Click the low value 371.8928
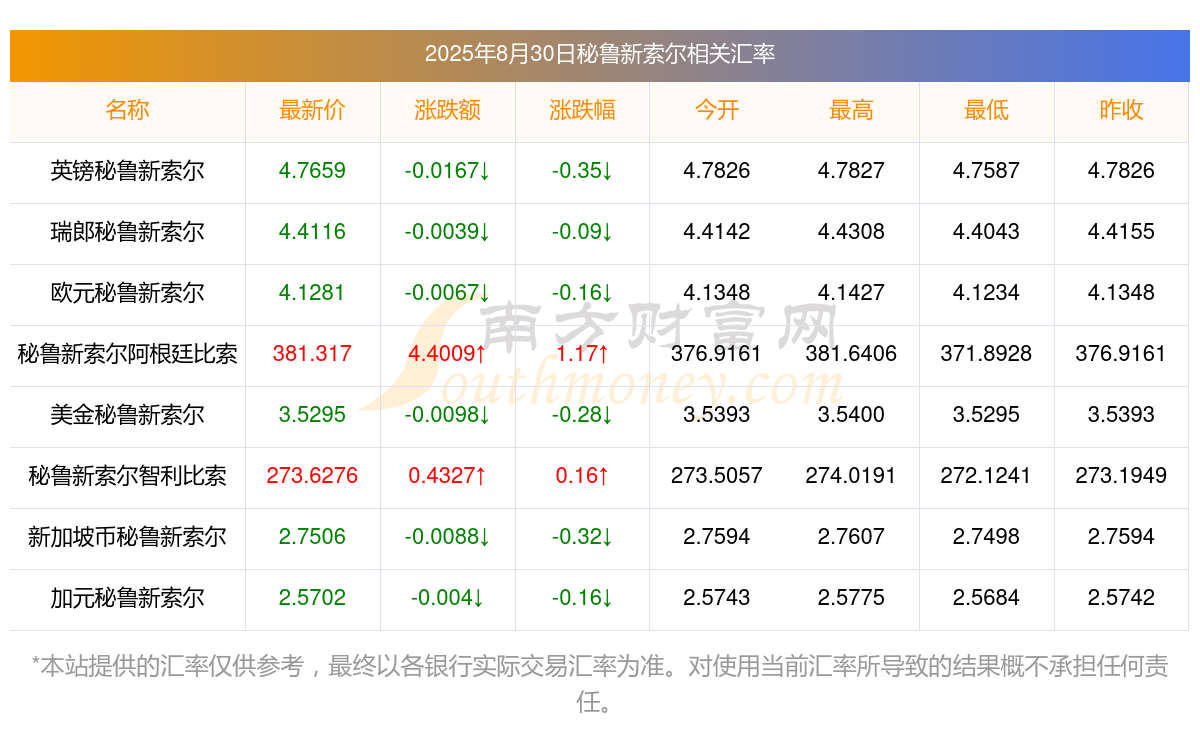Viewport: 1200px width, 733px height. tap(987, 354)
